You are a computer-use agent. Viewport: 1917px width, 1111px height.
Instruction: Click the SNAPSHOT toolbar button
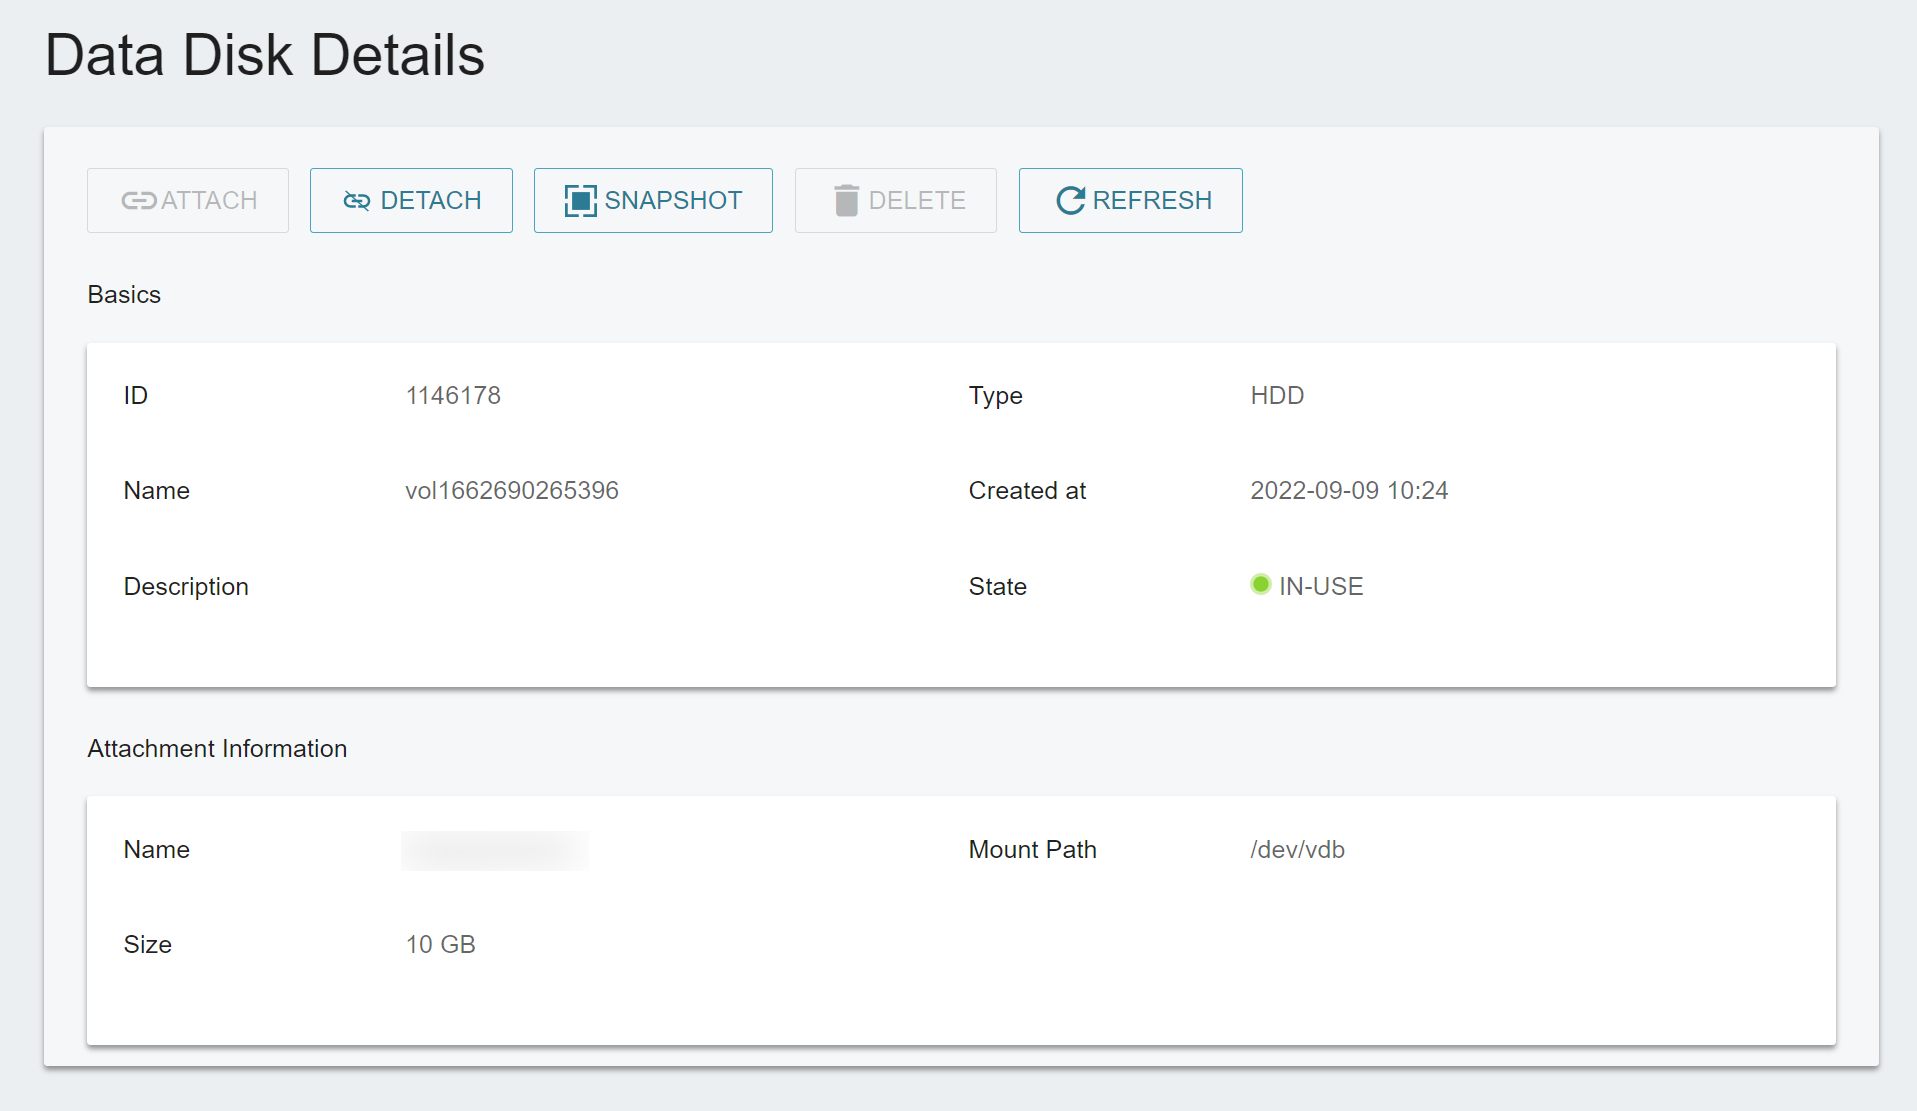(653, 200)
